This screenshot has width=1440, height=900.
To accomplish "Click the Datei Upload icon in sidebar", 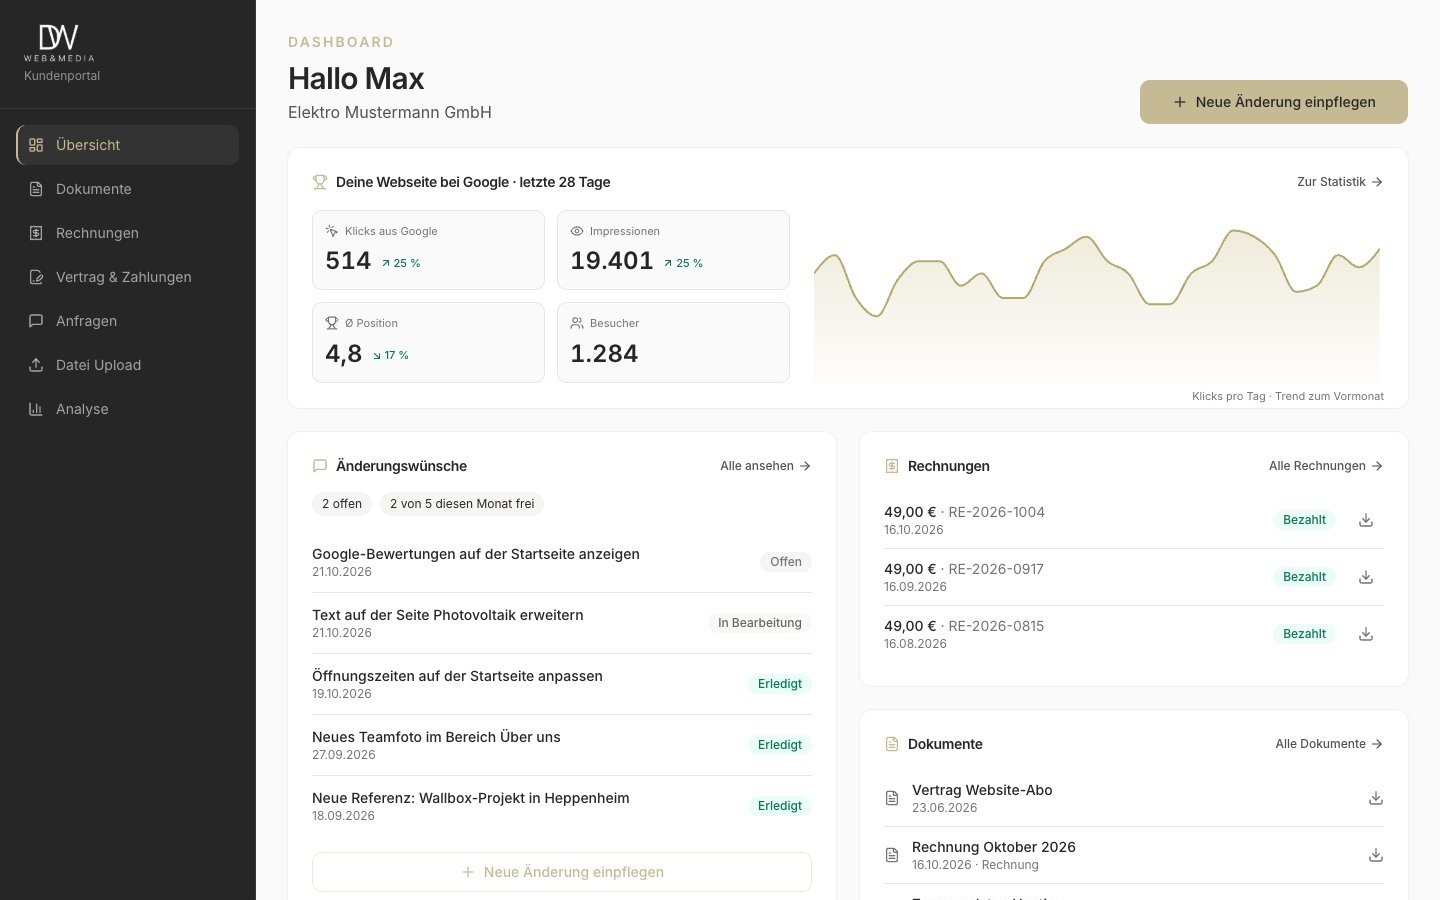I will point(36,365).
